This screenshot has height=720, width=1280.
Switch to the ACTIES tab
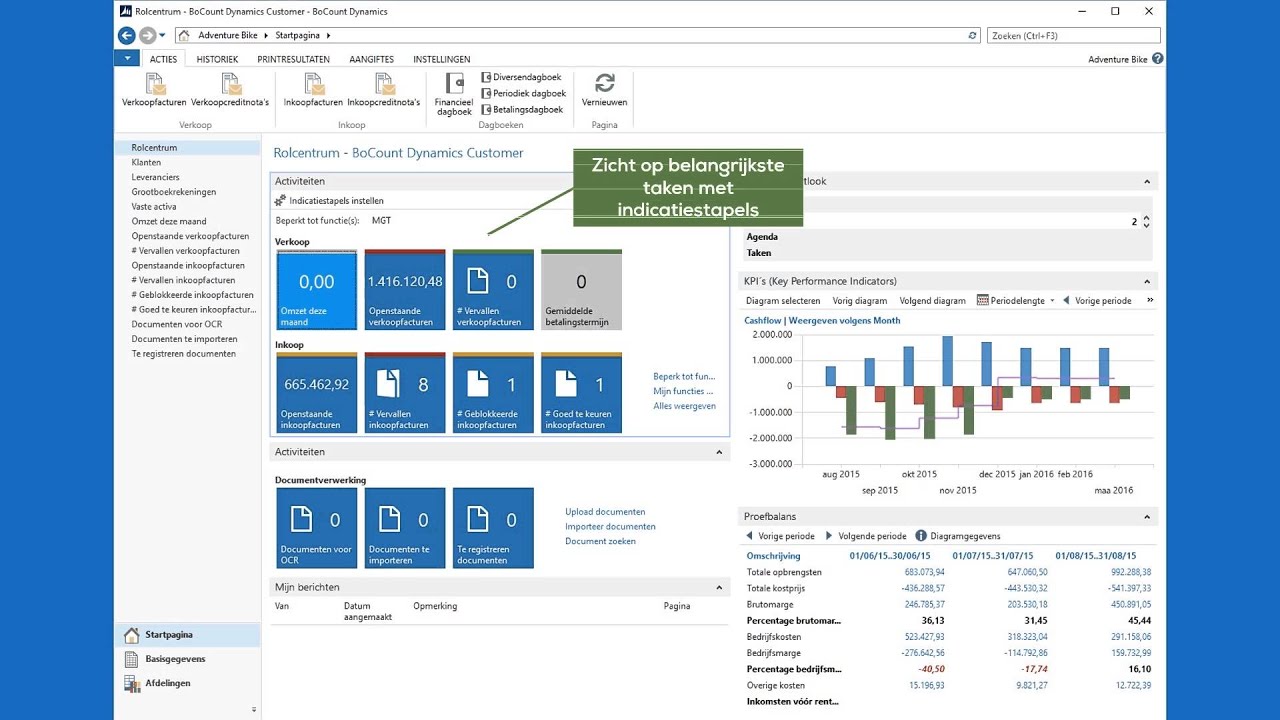click(163, 59)
